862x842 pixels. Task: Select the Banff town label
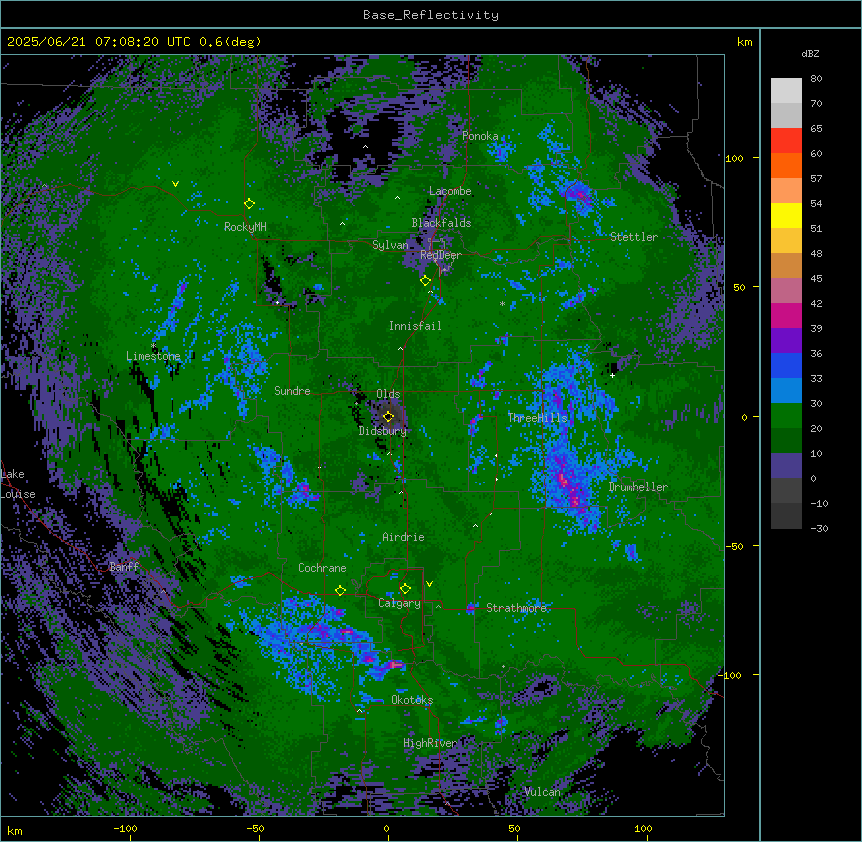tap(124, 567)
